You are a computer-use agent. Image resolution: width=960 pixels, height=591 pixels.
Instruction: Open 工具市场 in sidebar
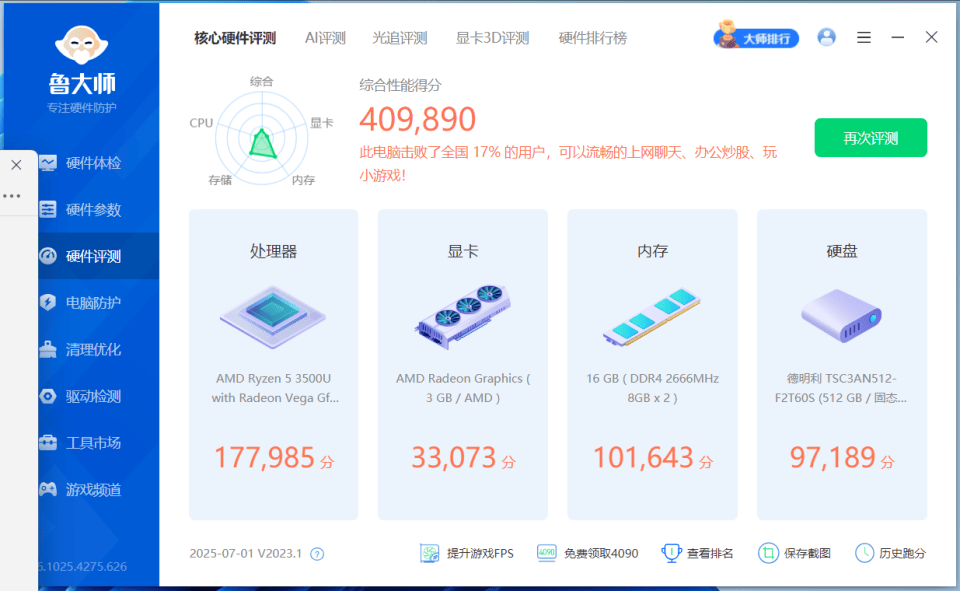92,443
